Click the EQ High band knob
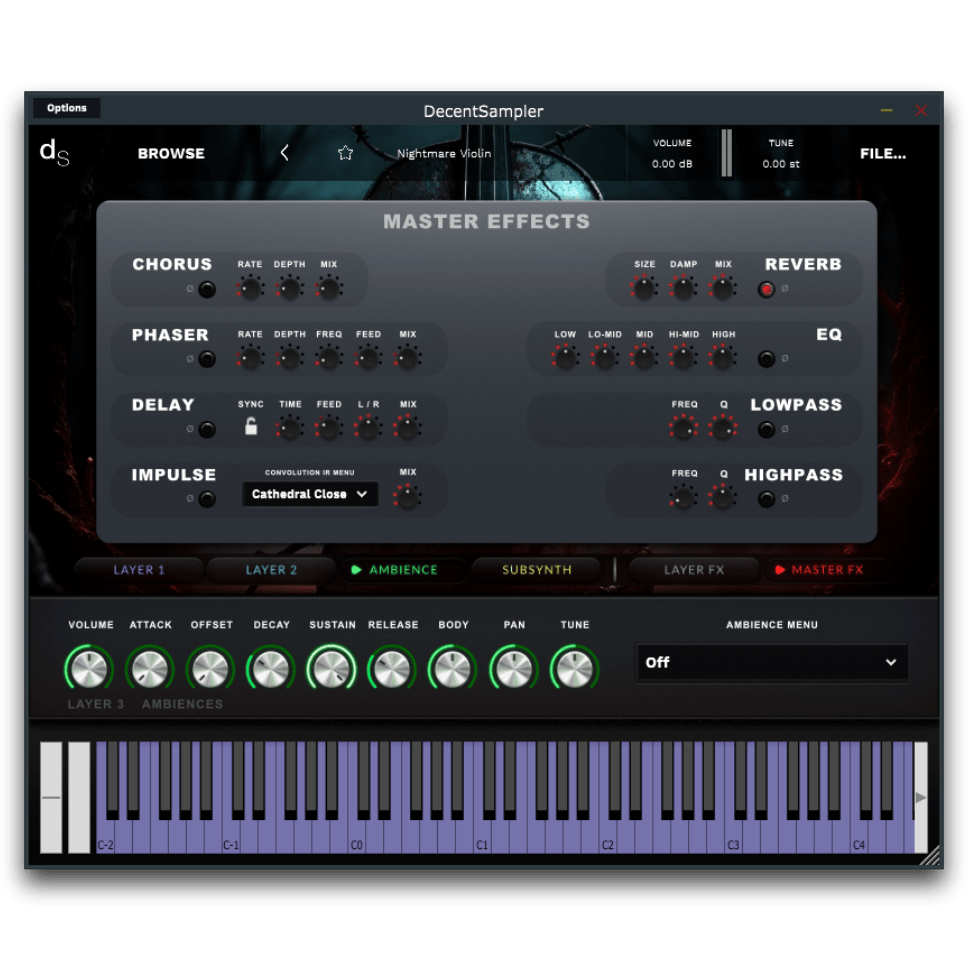This screenshot has width=970, height=970. [723, 358]
